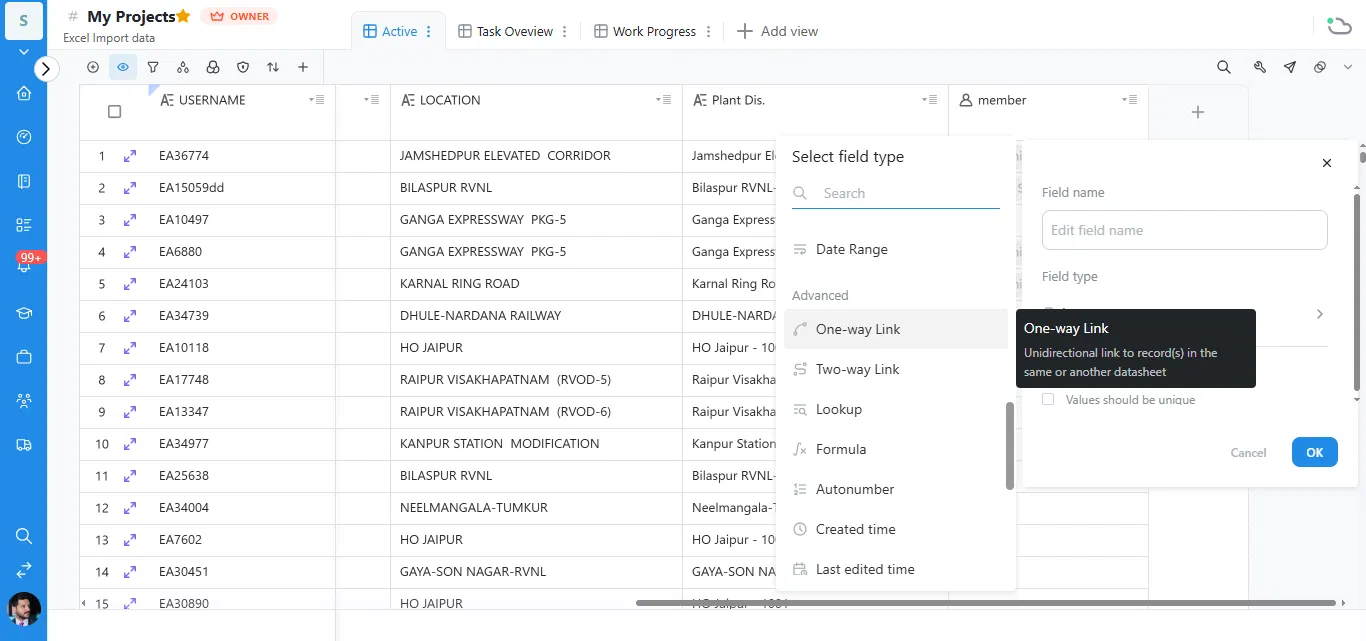
Task: Open the Work Progress view options dots
Action: [708, 31]
